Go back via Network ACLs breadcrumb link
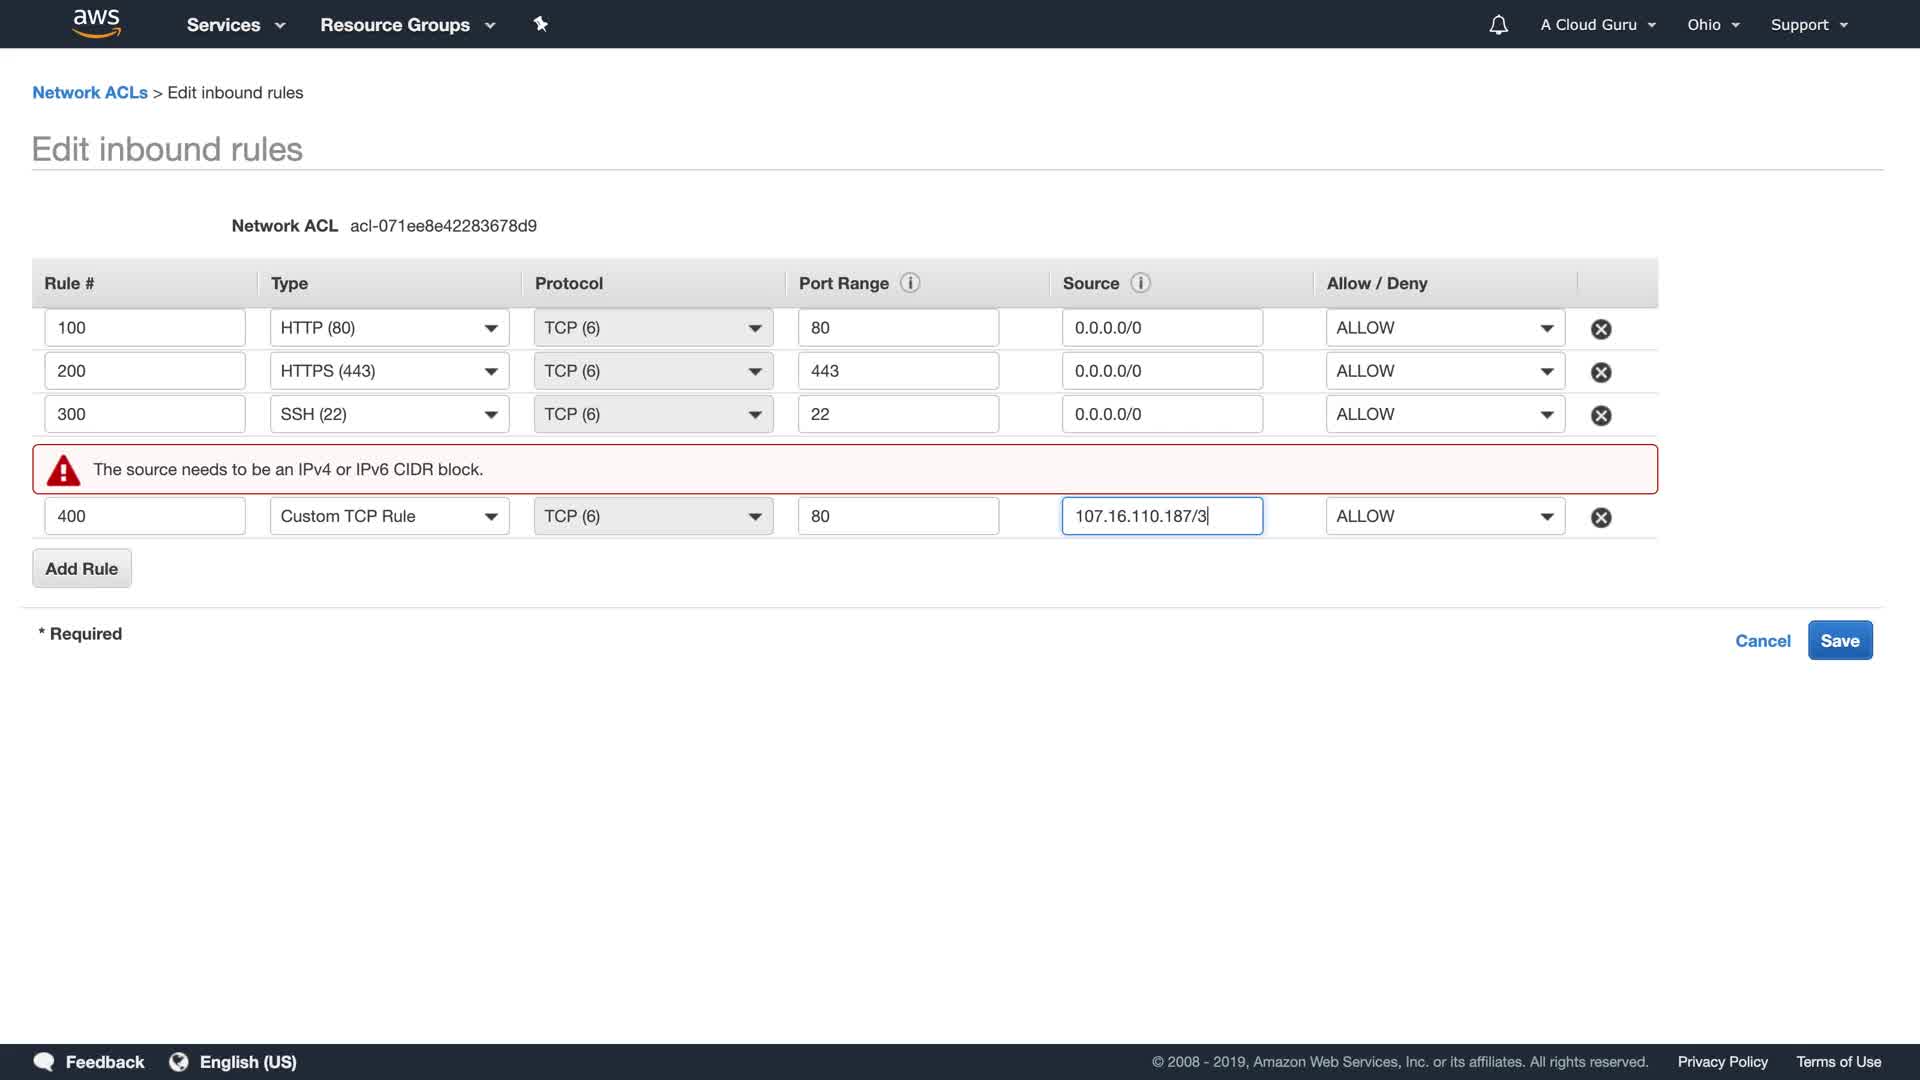Image resolution: width=1920 pixels, height=1080 pixels. pyautogui.click(x=90, y=92)
